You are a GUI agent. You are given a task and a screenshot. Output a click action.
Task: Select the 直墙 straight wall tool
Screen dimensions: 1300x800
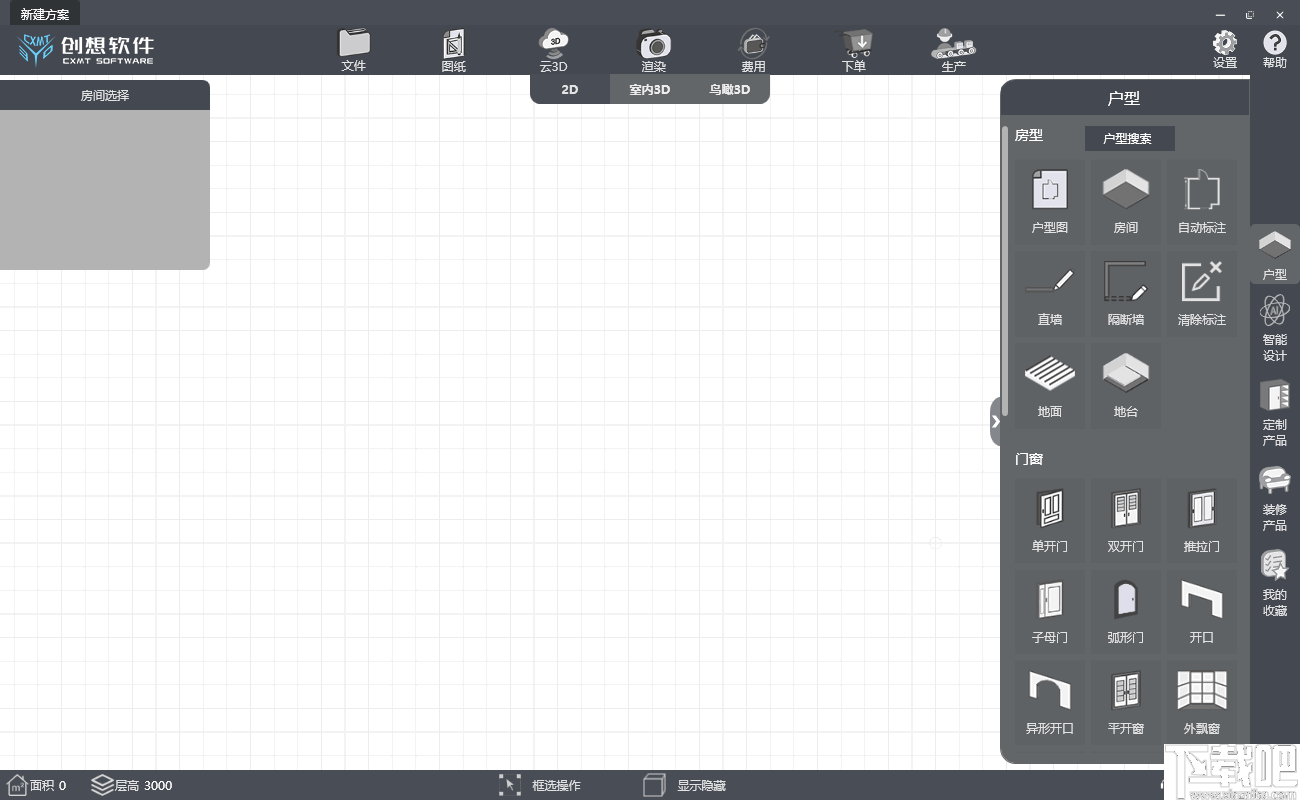click(x=1050, y=295)
